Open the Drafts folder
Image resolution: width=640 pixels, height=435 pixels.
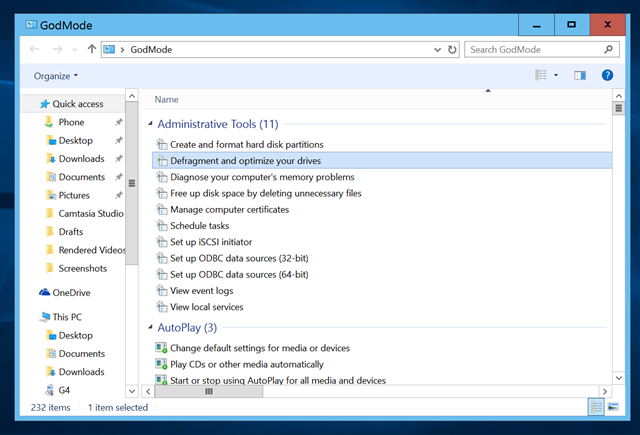(65, 232)
